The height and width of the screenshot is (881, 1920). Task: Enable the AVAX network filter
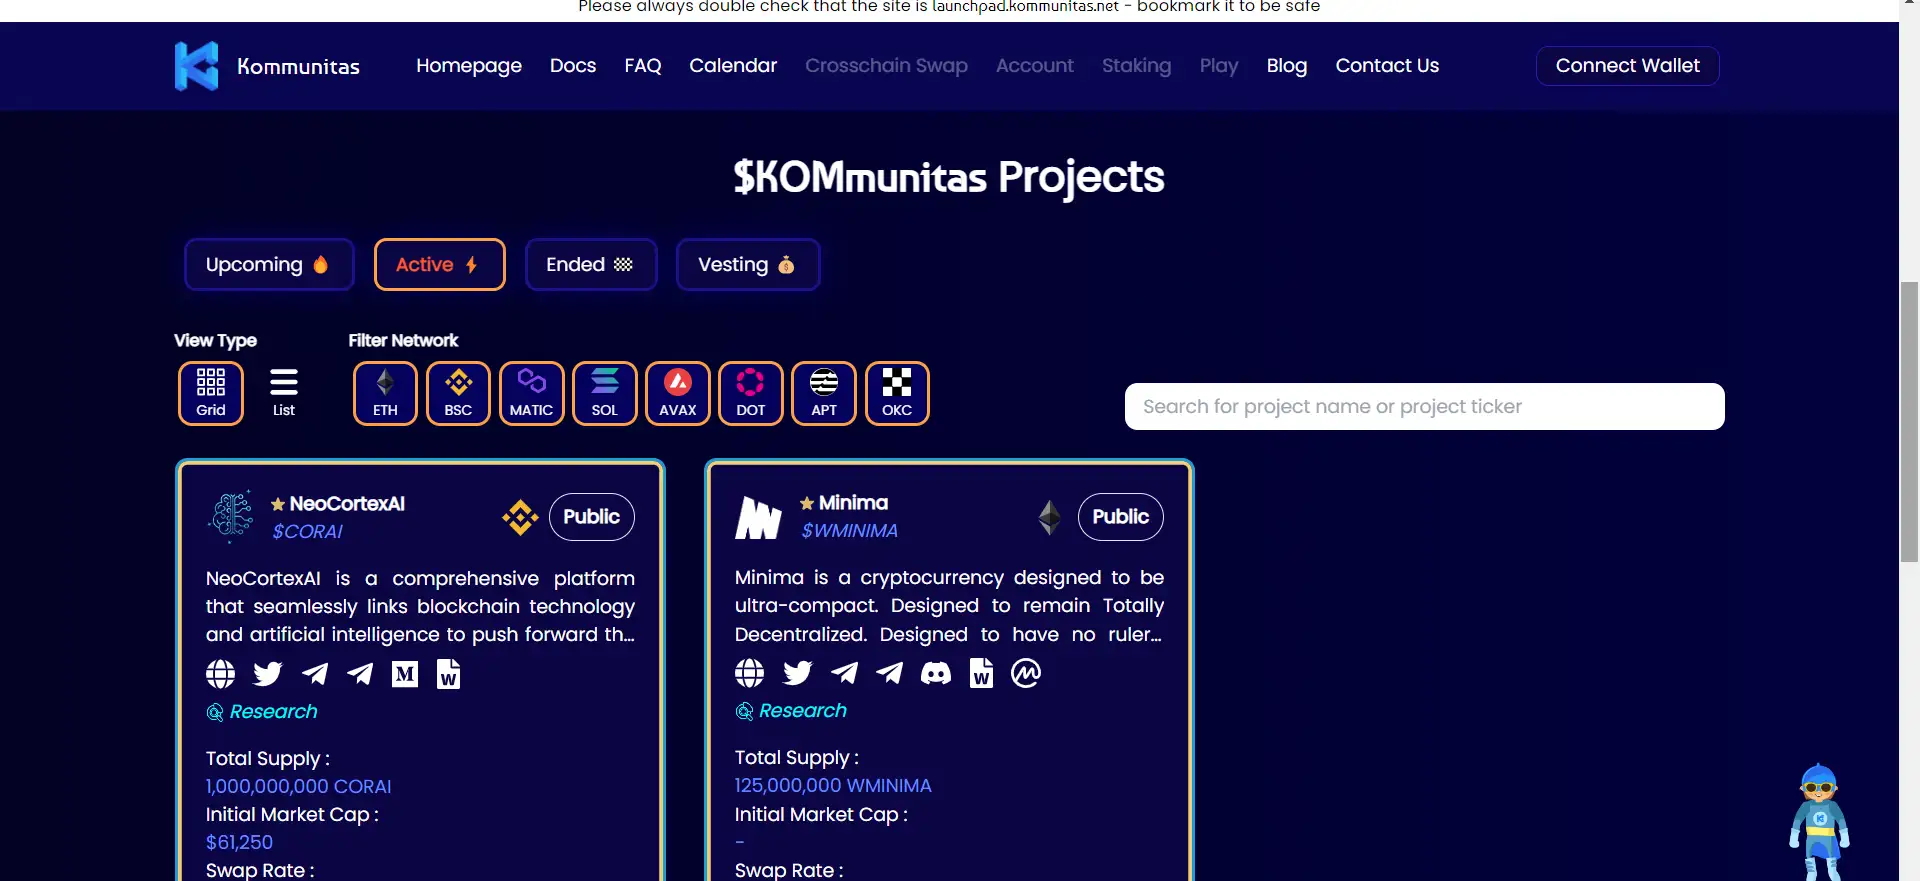pyautogui.click(x=677, y=393)
